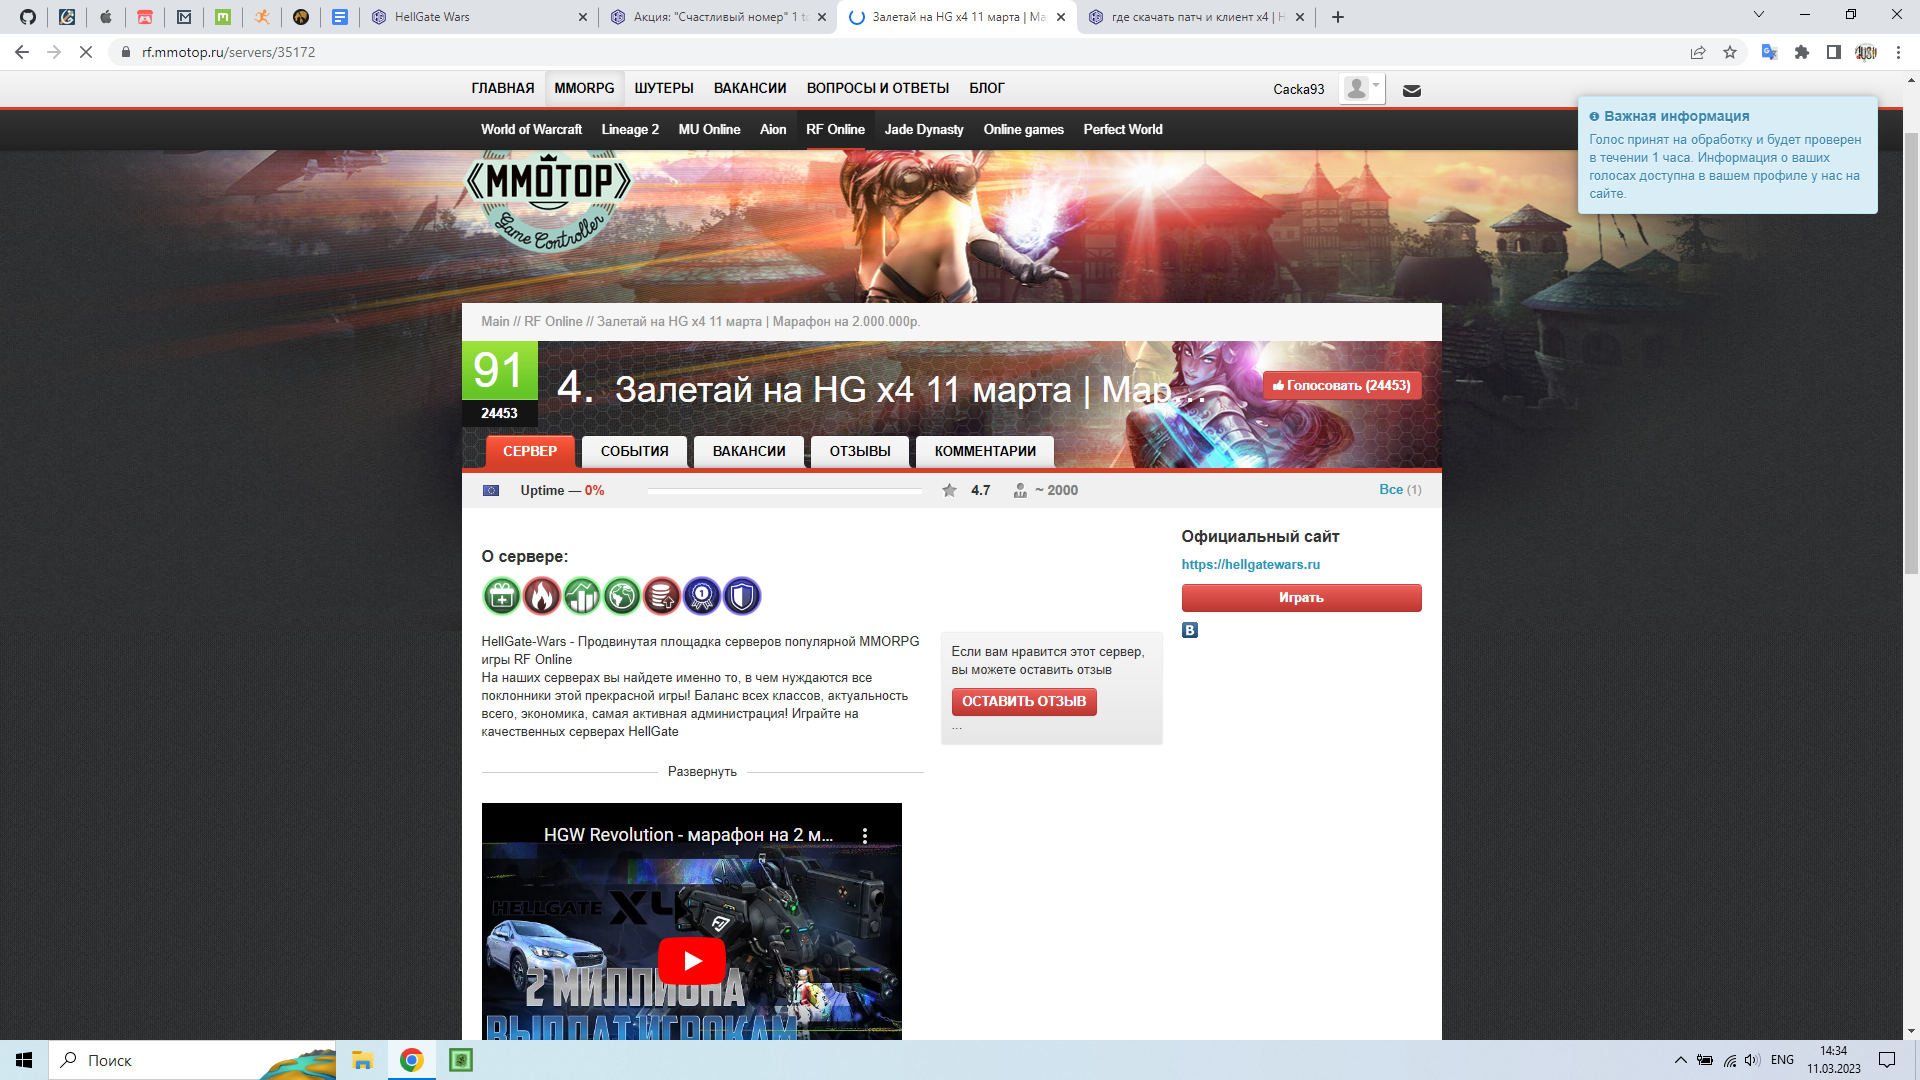The width and height of the screenshot is (1920, 1080).
Task: Click the browser Back arrow
Action: click(x=22, y=52)
